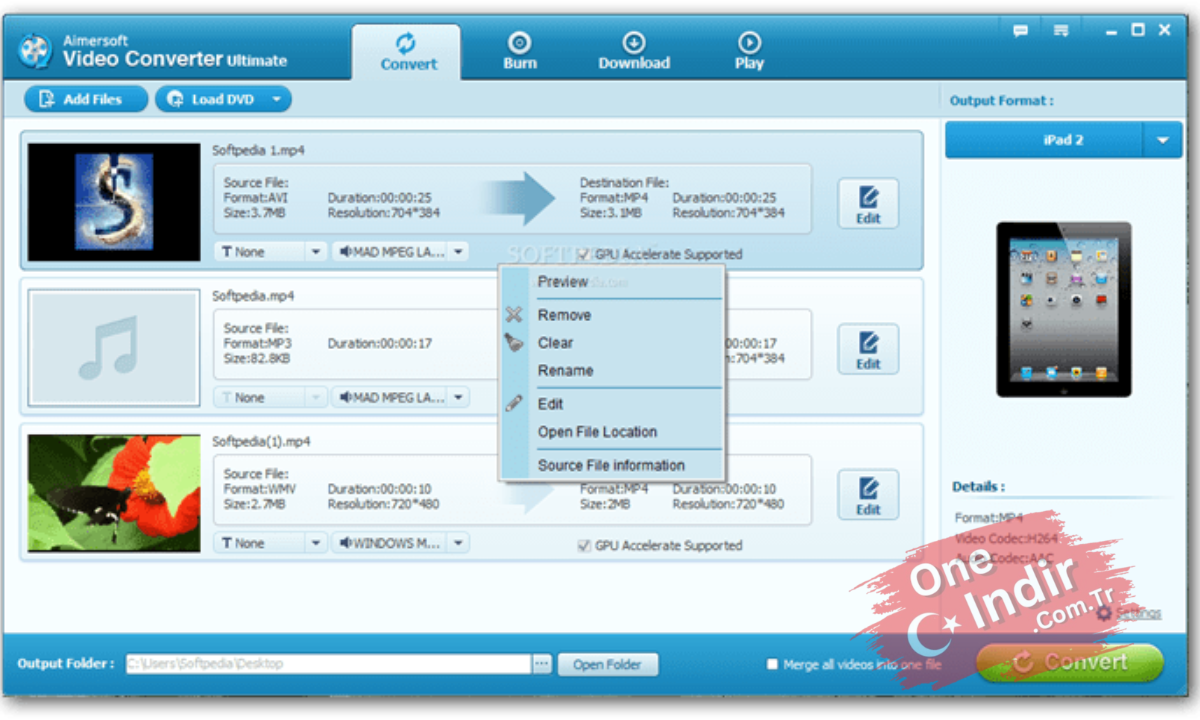Select the iPad 2 output format button
This screenshot has height=720, width=1200.
pos(1044,140)
